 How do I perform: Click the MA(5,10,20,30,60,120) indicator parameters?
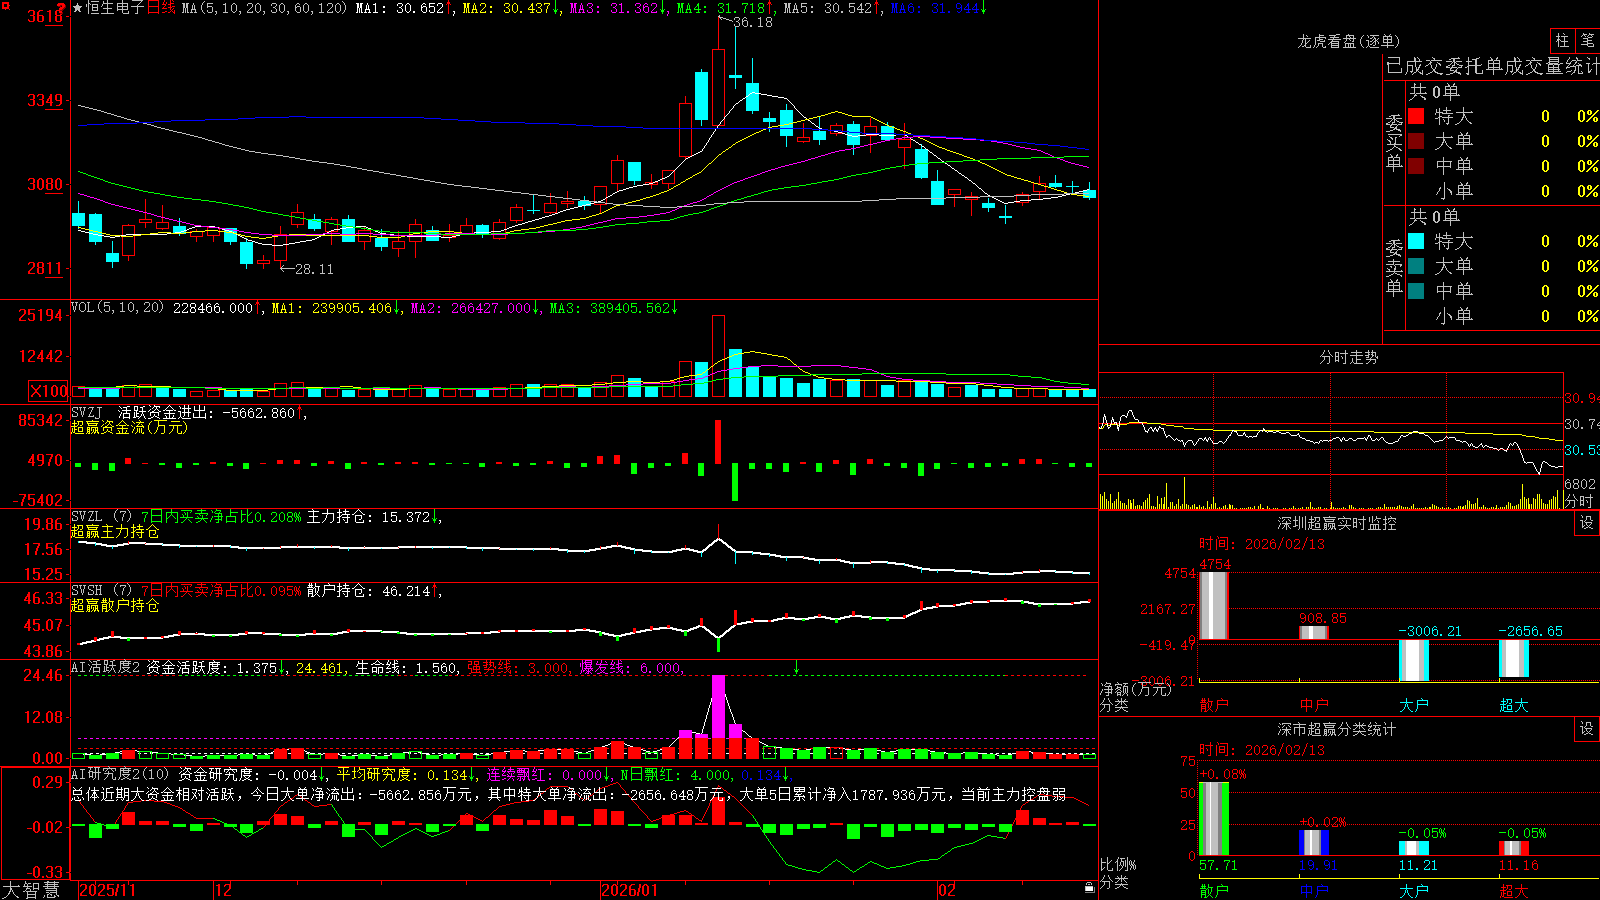pyautogui.click(x=264, y=8)
